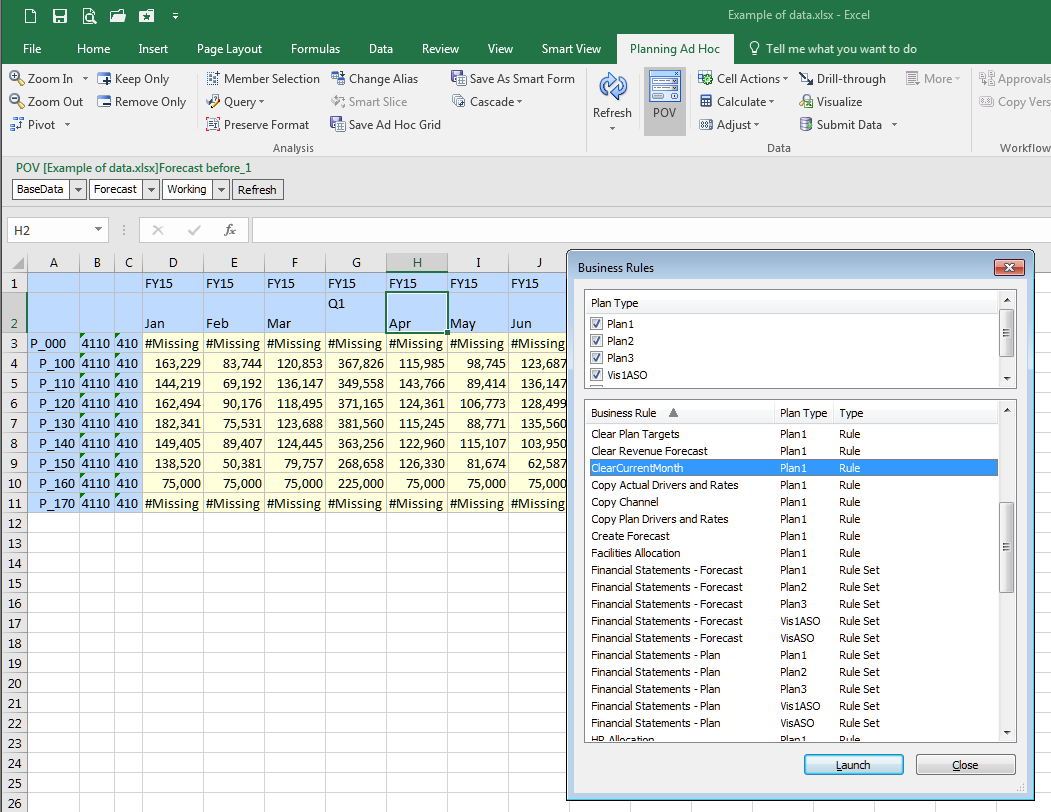Uncheck the Plan2 plan type
Image resolution: width=1051 pixels, height=812 pixels.
coord(597,341)
